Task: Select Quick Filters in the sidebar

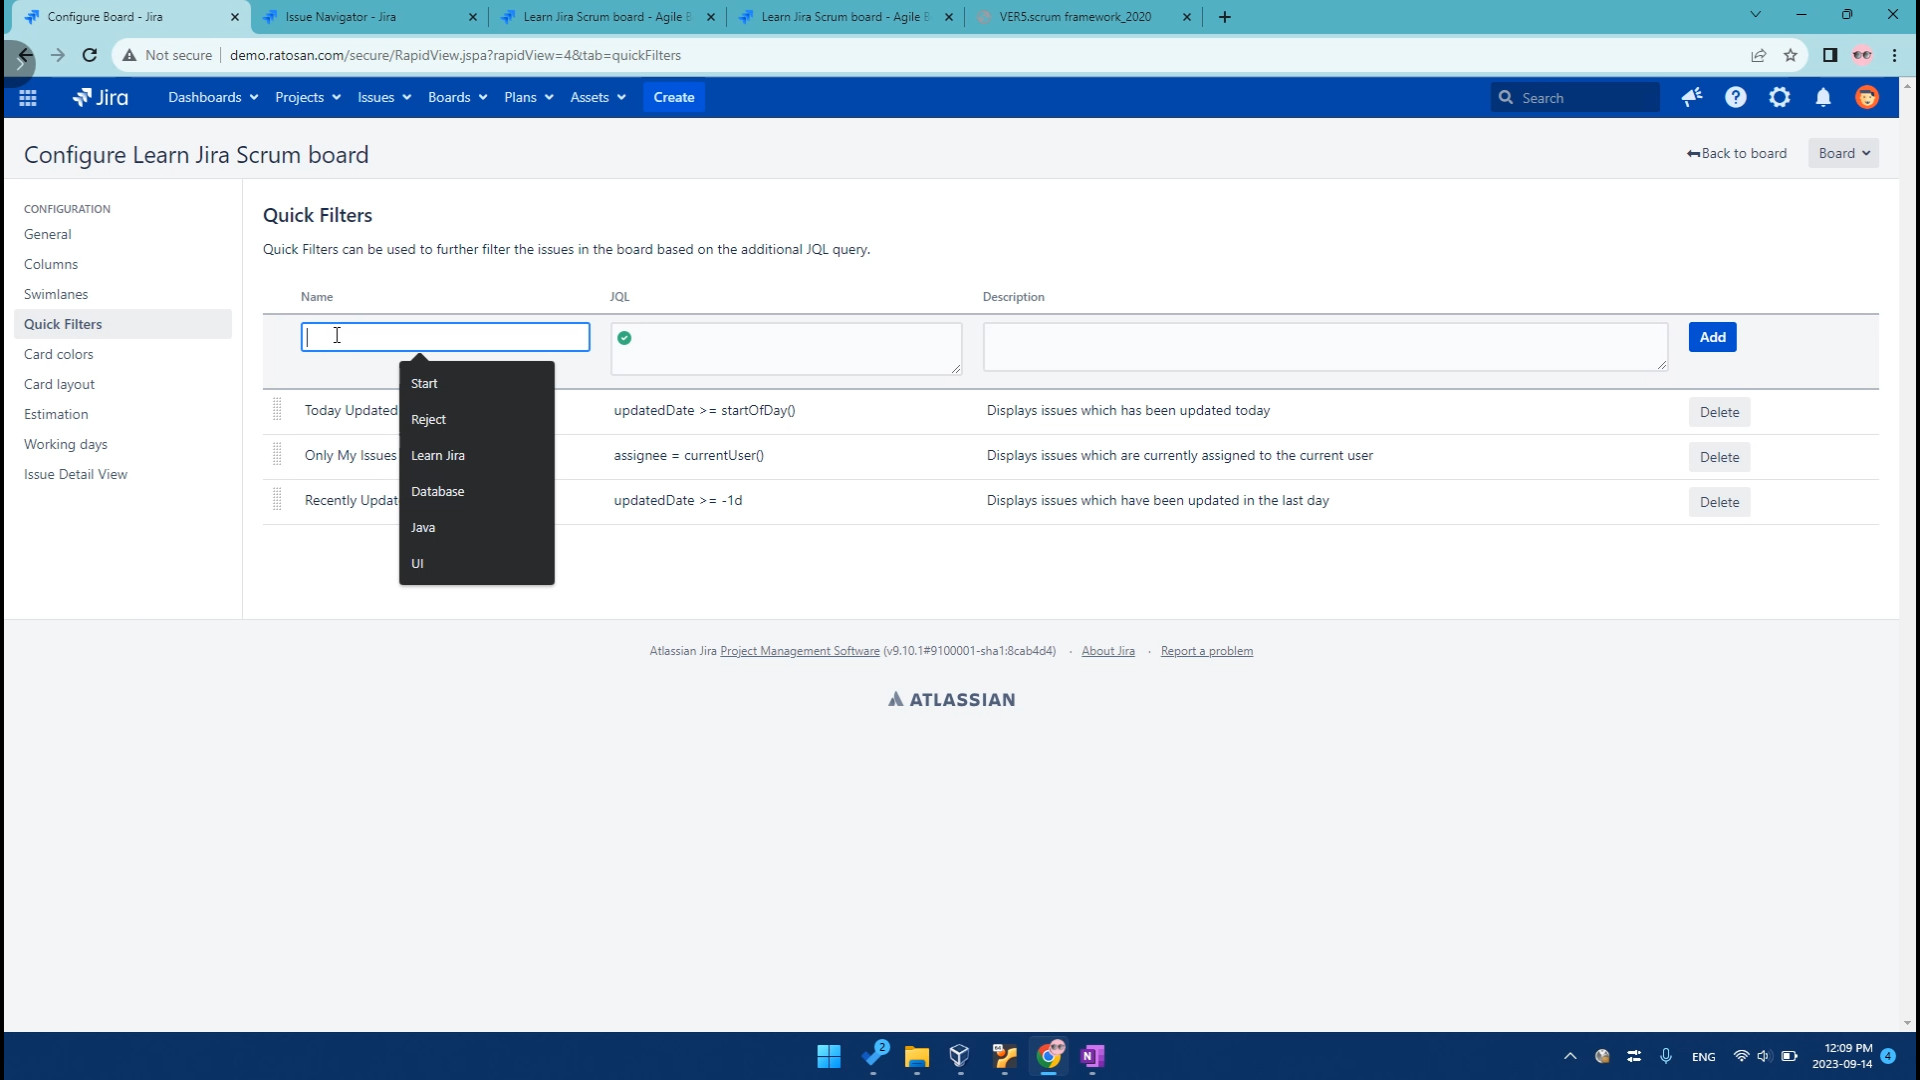Action: (123, 324)
